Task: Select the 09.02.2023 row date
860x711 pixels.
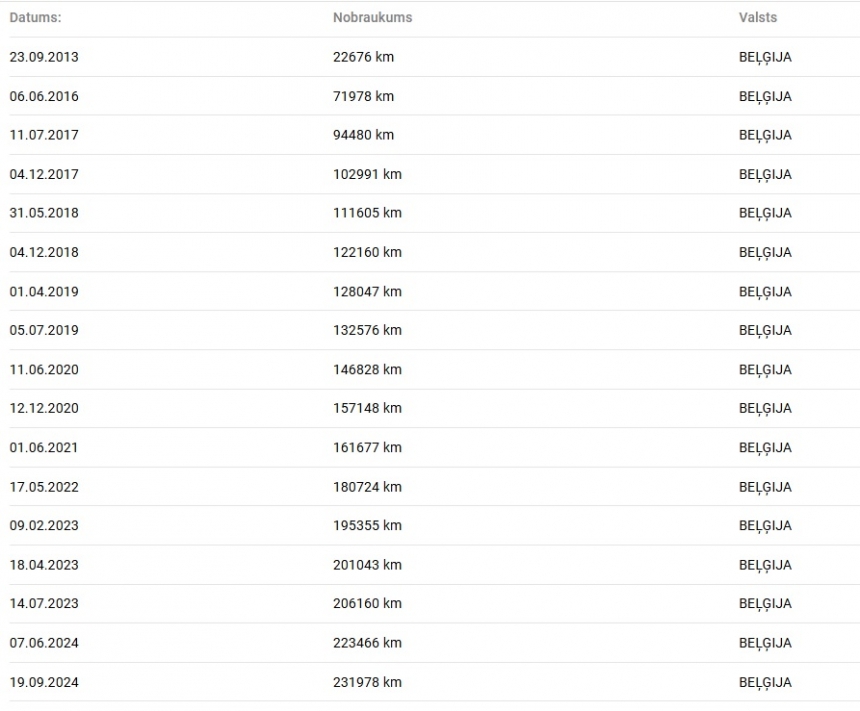Action: [x=44, y=525]
